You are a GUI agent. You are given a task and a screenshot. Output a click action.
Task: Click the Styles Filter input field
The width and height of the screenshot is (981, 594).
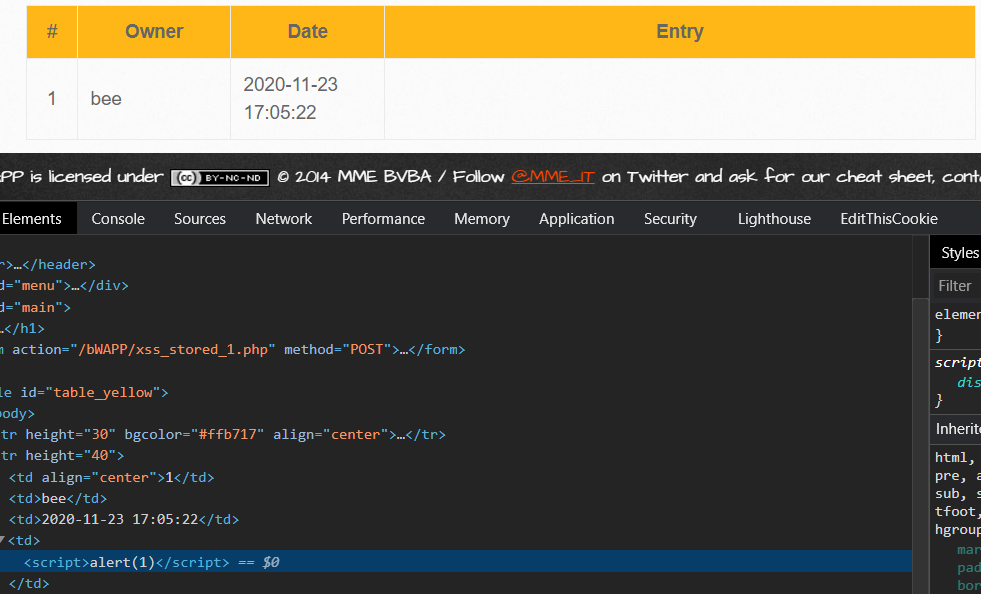(x=957, y=286)
